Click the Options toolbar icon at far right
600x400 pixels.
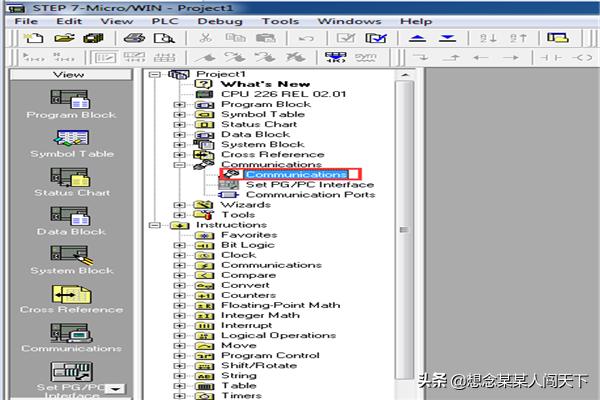coord(558,38)
